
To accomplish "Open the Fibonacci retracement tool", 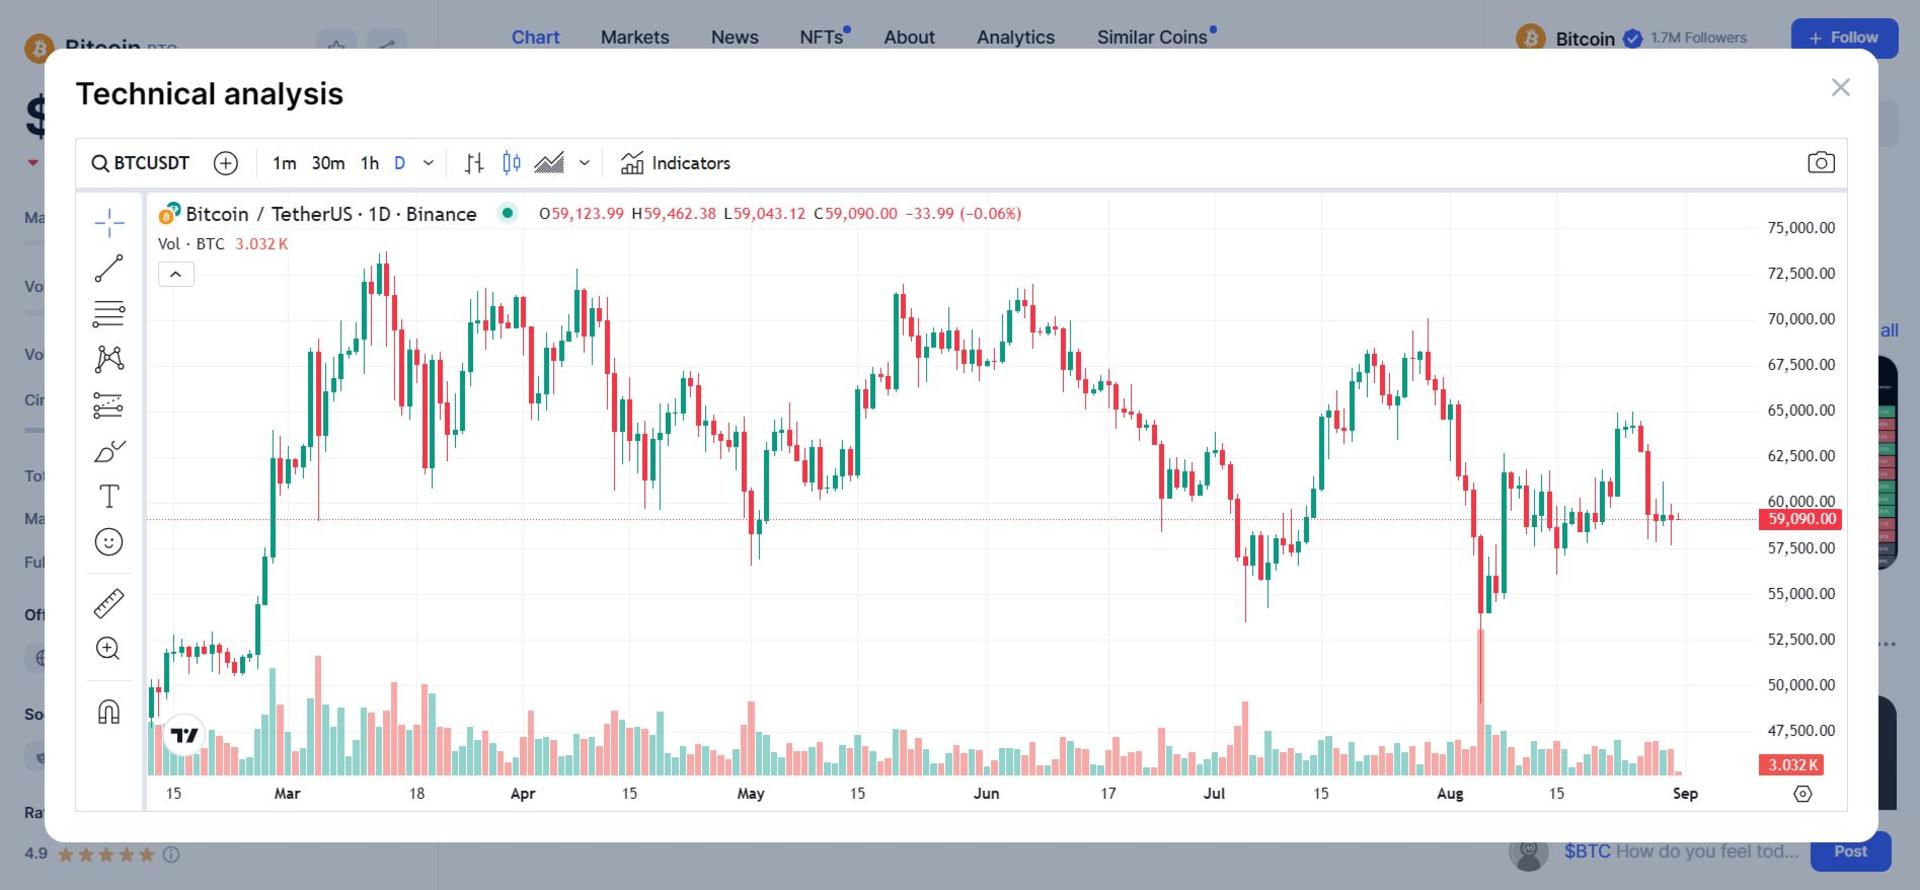I will (x=109, y=314).
